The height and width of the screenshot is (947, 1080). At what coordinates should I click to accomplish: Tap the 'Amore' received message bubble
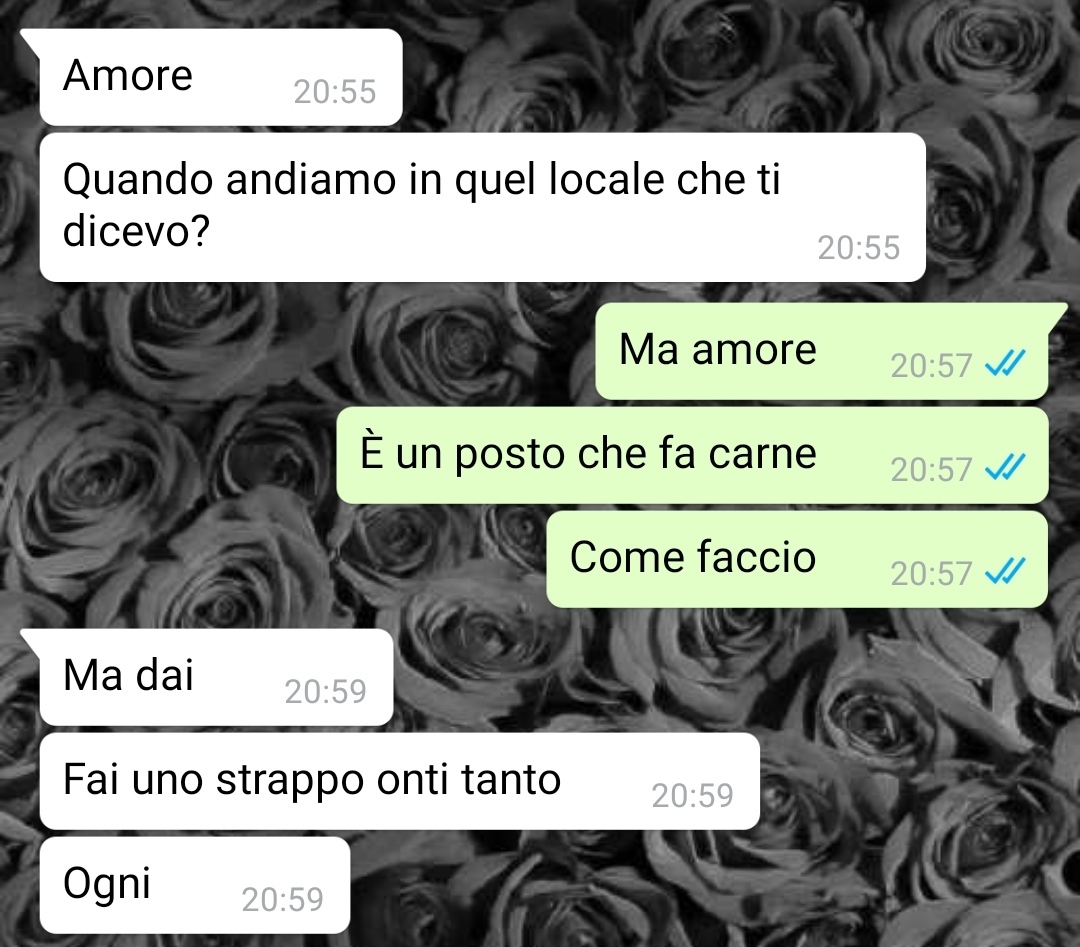tap(220, 77)
